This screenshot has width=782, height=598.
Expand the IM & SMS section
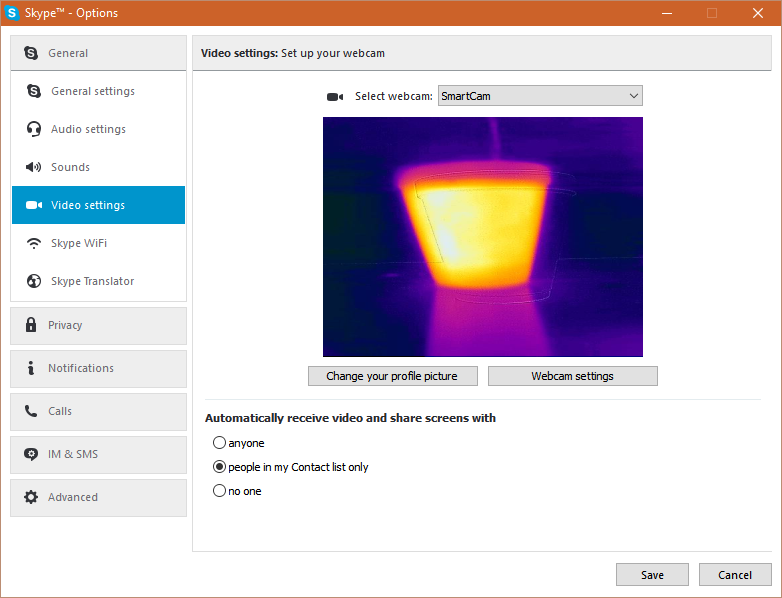[98, 455]
